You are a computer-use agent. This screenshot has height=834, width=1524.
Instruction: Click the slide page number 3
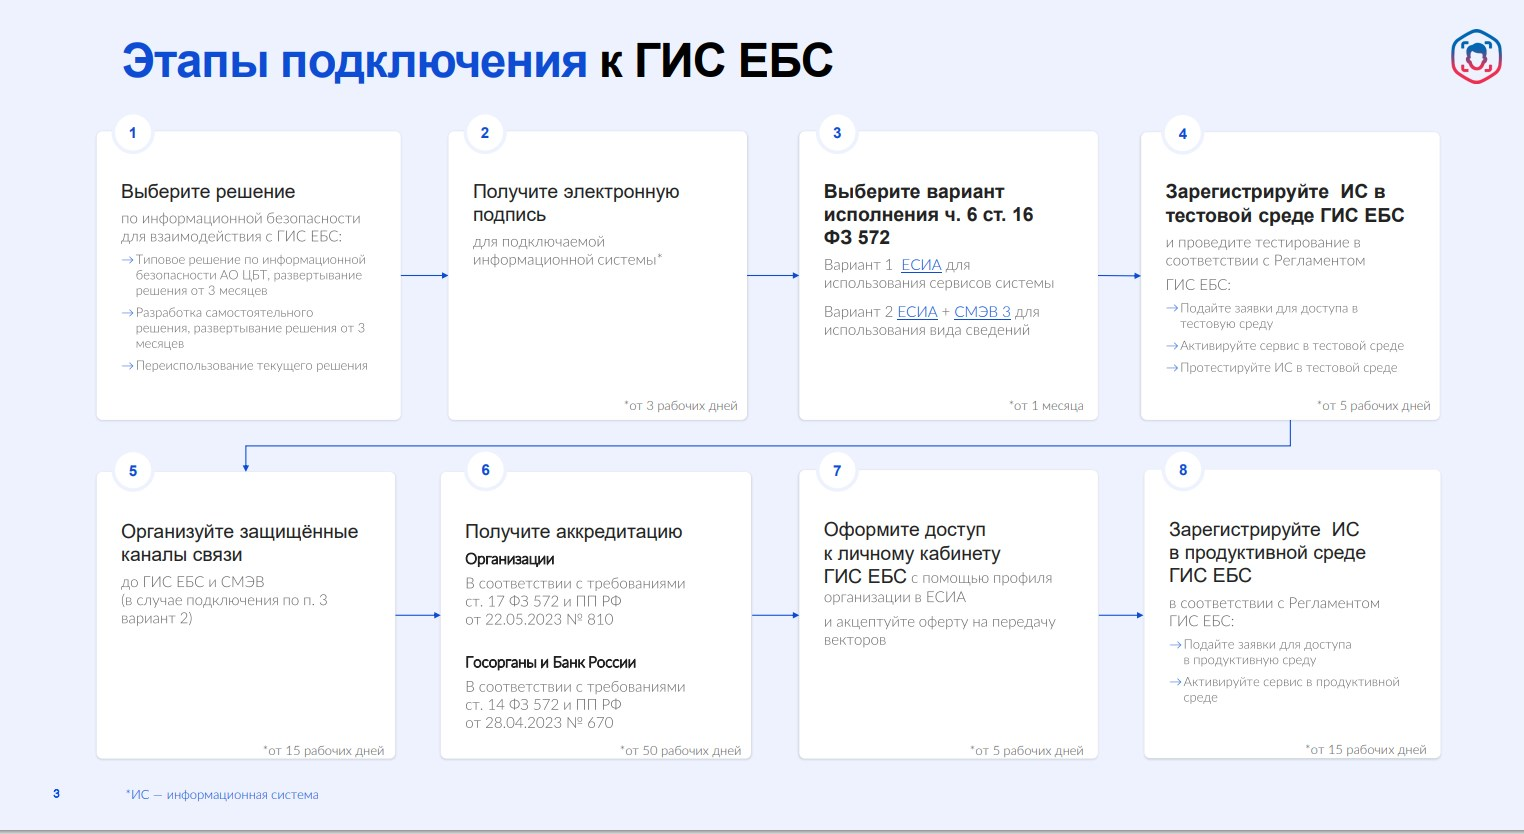click(56, 794)
